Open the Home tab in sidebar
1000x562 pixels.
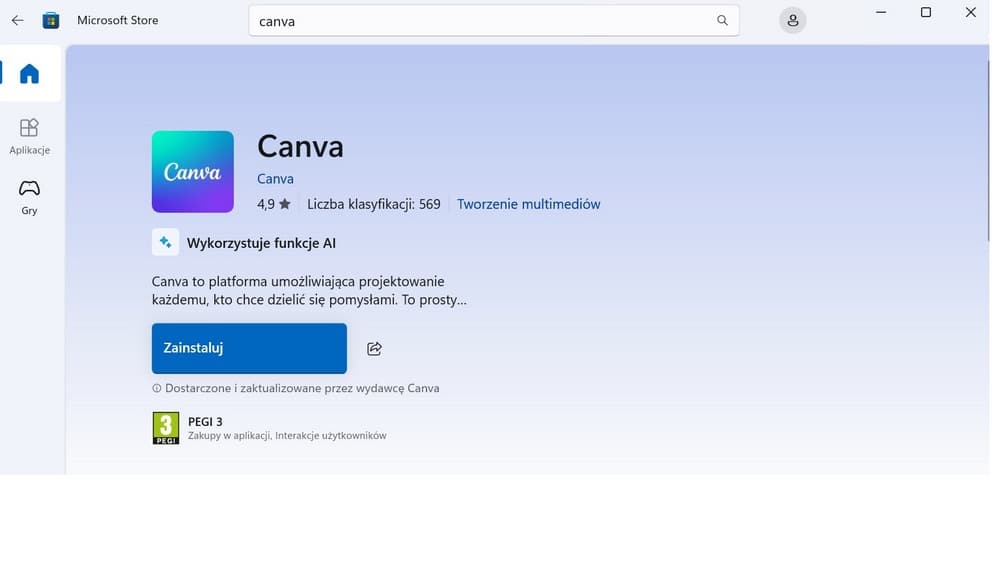(29, 73)
